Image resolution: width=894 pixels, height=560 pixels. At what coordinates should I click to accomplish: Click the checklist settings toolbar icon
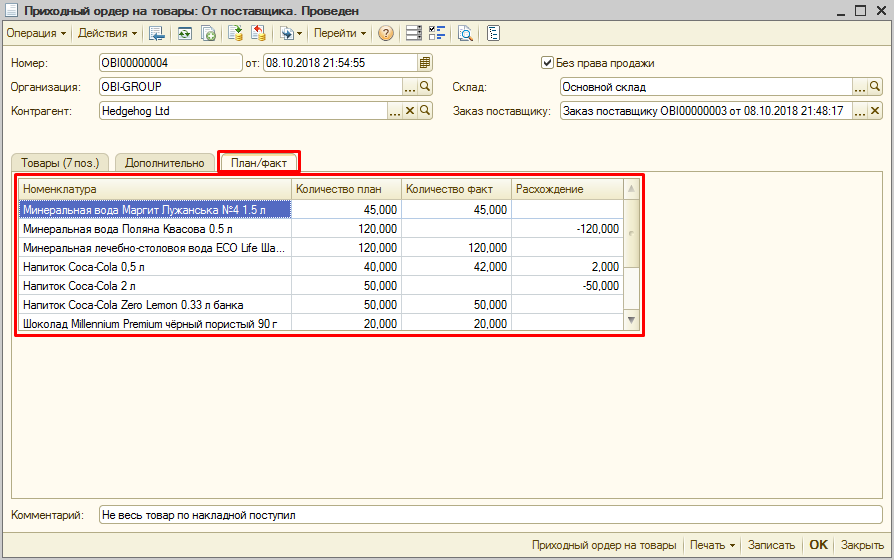point(437,33)
